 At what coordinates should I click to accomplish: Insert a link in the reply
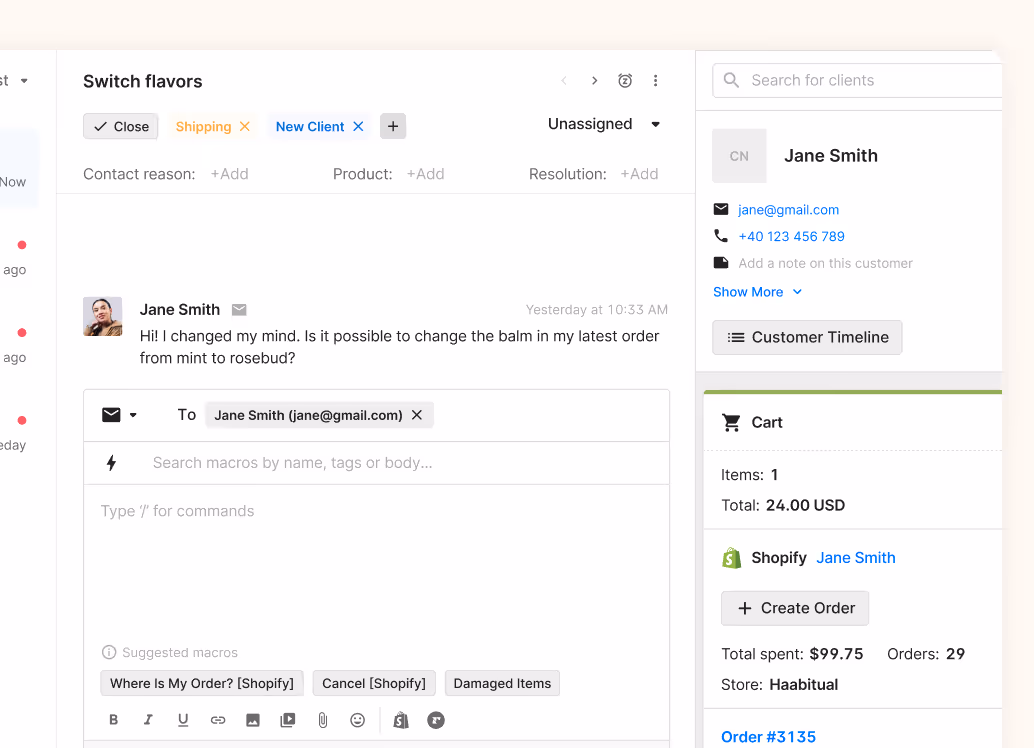point(218,720)
